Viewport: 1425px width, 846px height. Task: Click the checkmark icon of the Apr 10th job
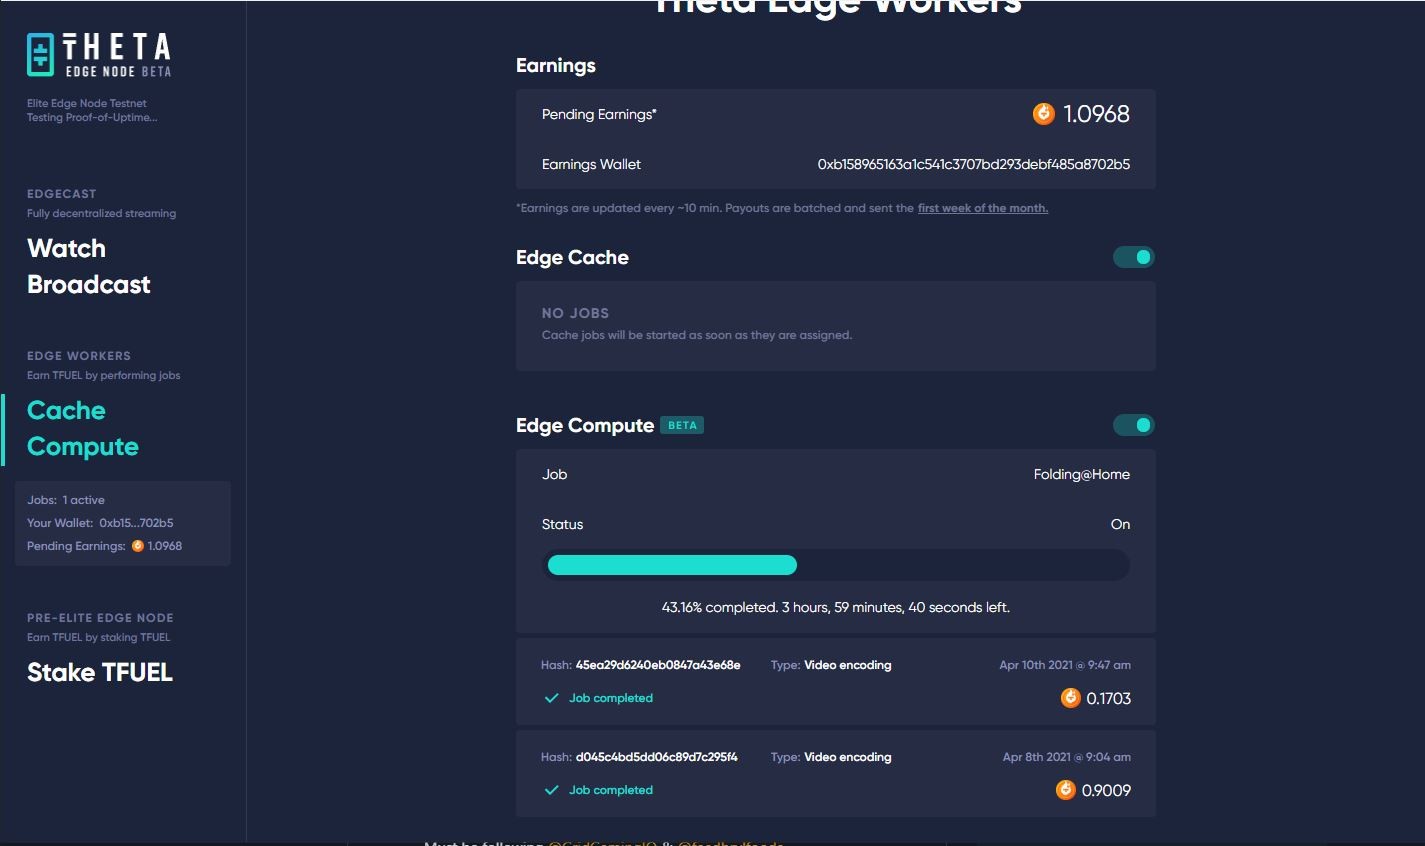pyautogui.click(x=551, y=698)
